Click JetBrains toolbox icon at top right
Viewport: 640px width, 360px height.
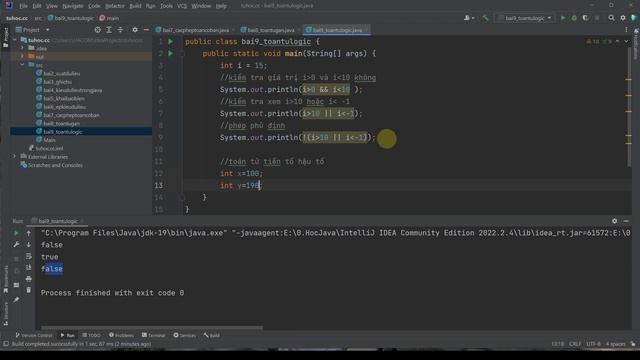pyautogui.click(x=634, y=18)
